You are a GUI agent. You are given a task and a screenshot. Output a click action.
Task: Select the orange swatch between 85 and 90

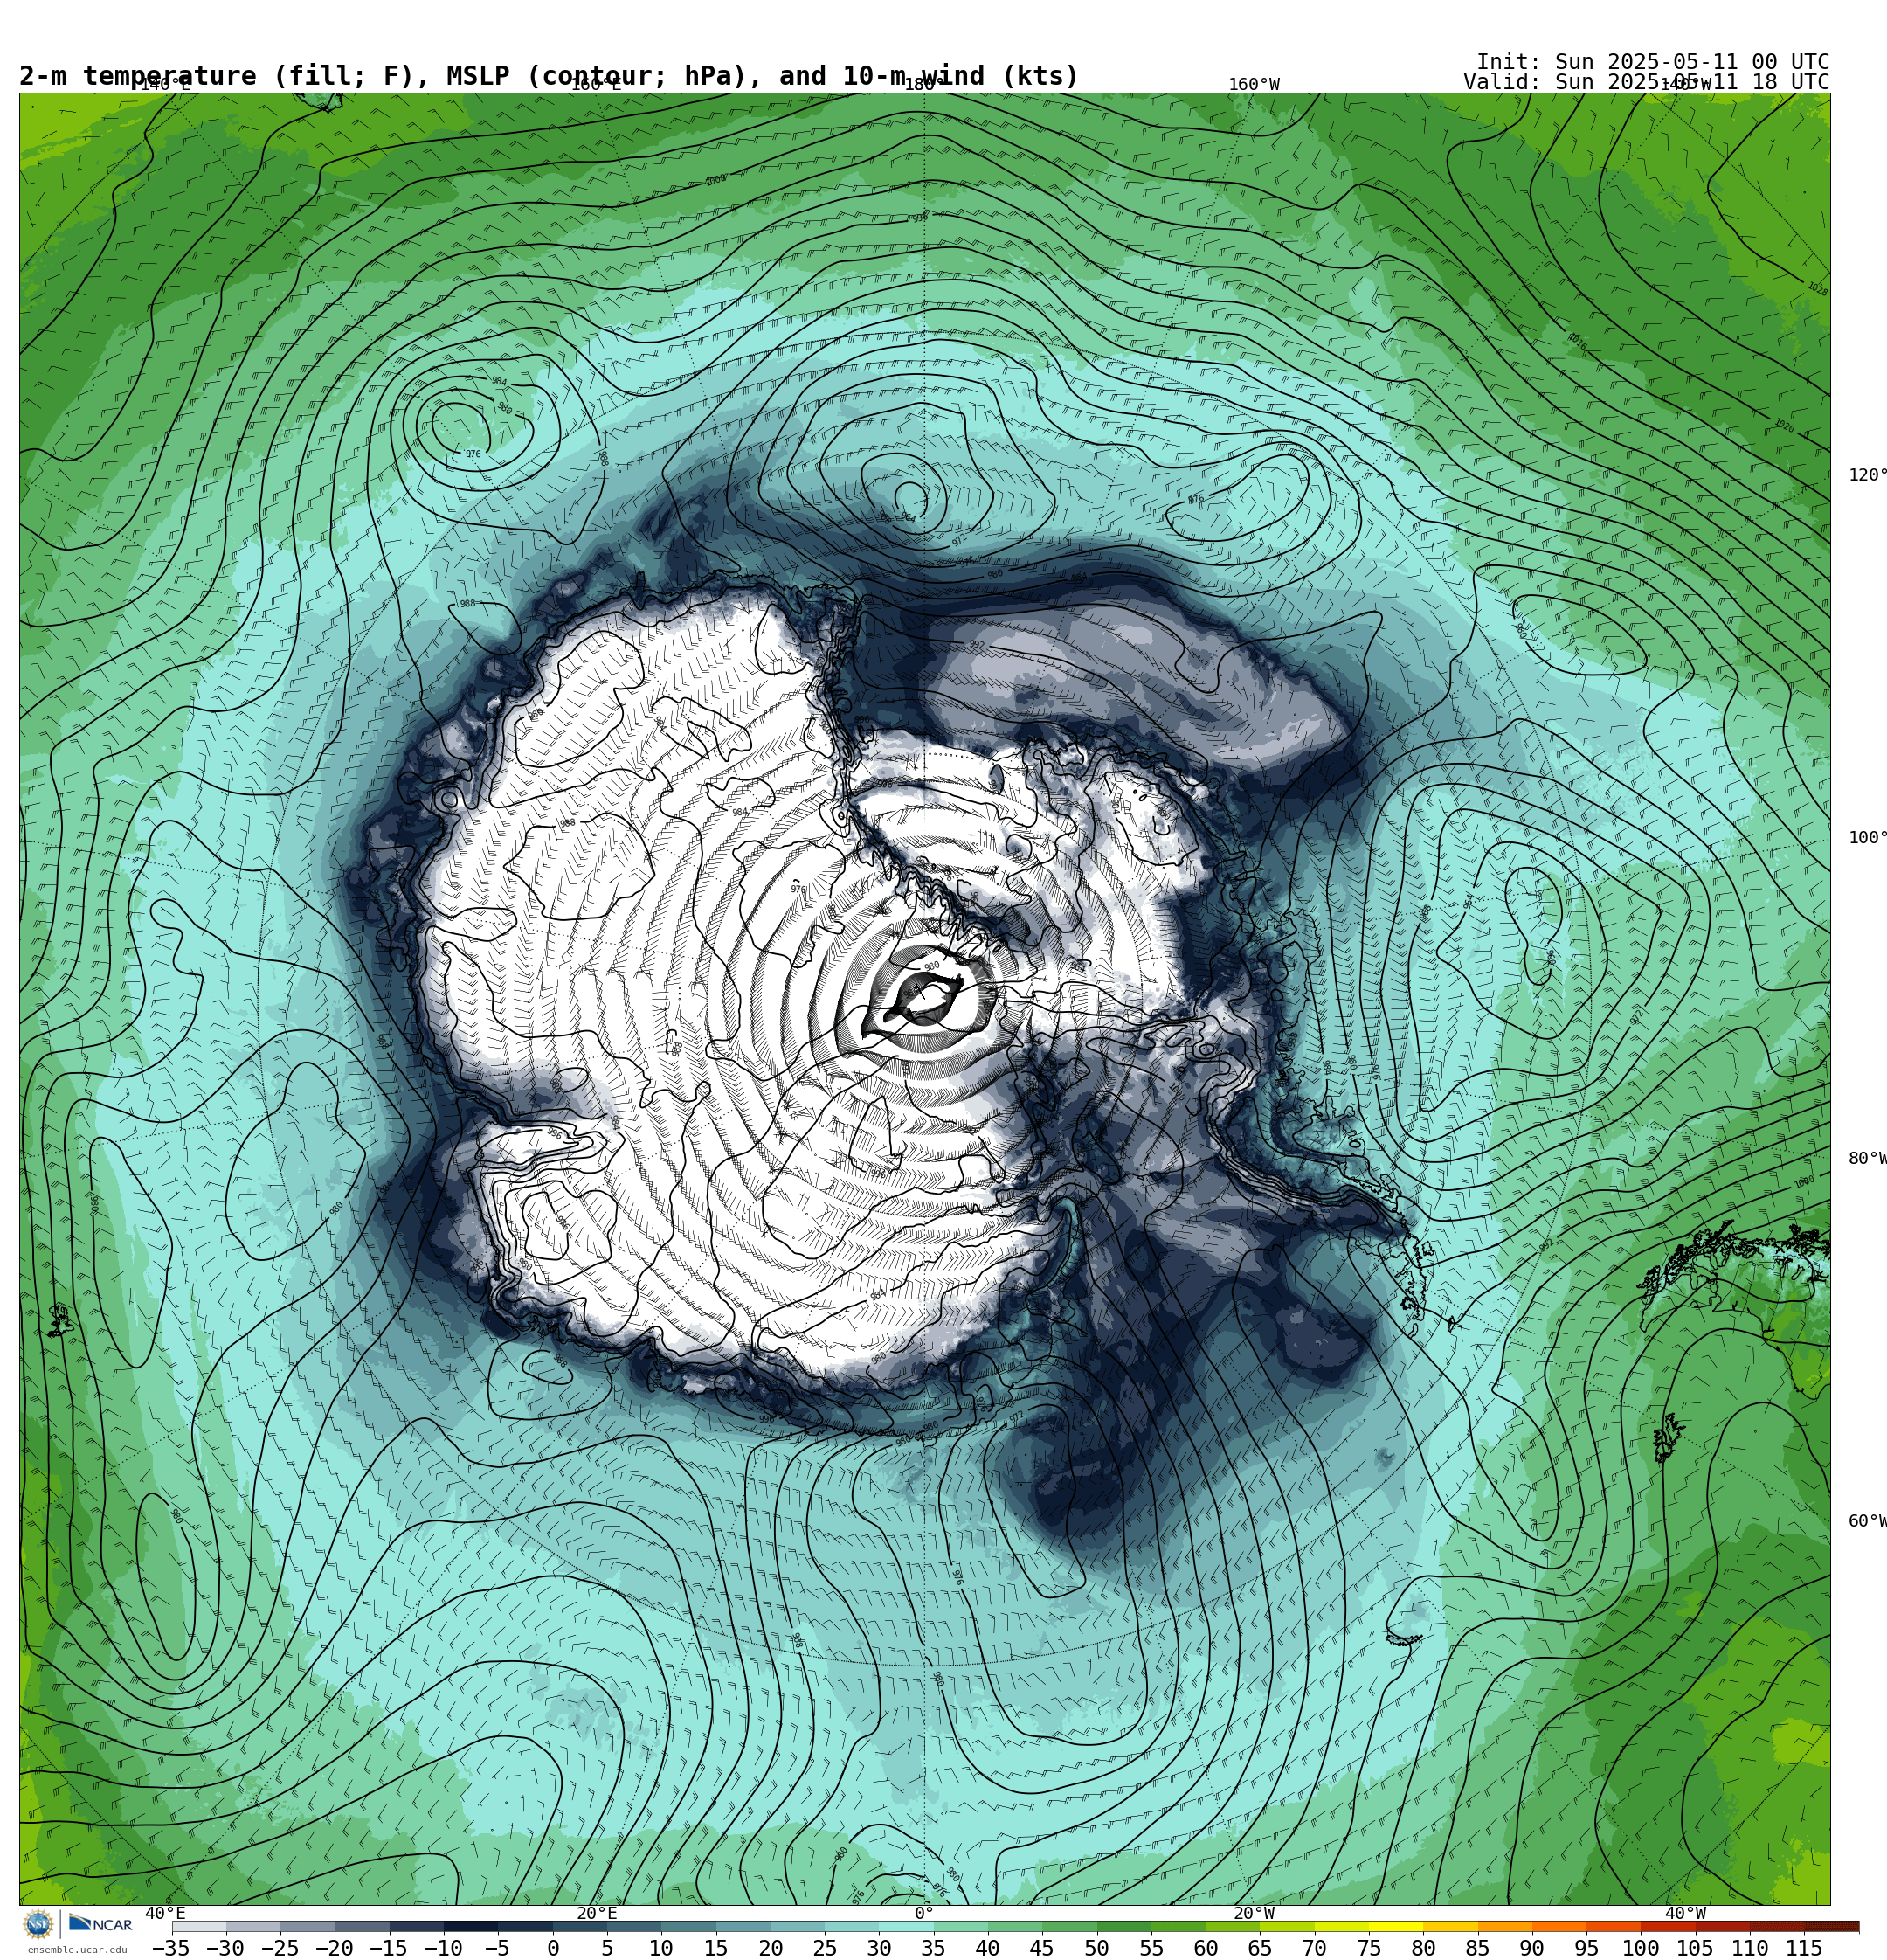point(1505,1926)
